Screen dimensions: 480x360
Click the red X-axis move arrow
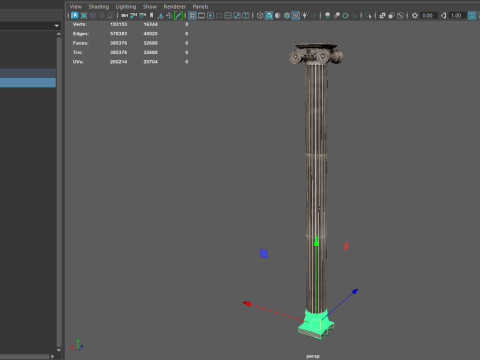pos(247,303)
